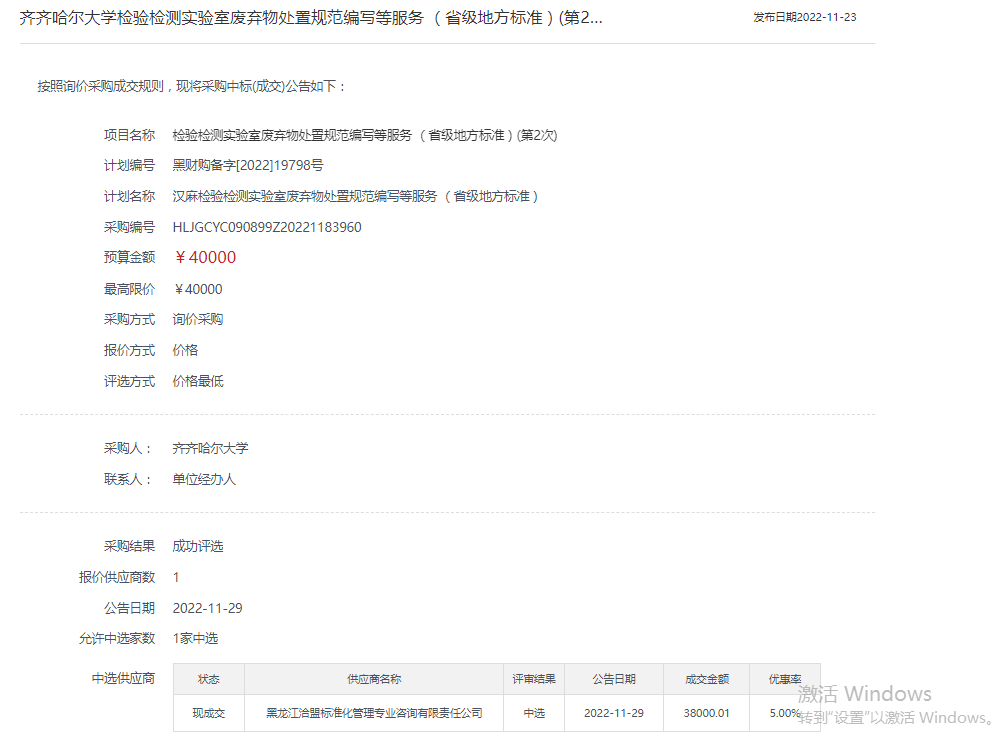Click procurement number HLJGCYC090899Z20221183960
The width and height of the screenshot is (999, 741).
[267, 227]
